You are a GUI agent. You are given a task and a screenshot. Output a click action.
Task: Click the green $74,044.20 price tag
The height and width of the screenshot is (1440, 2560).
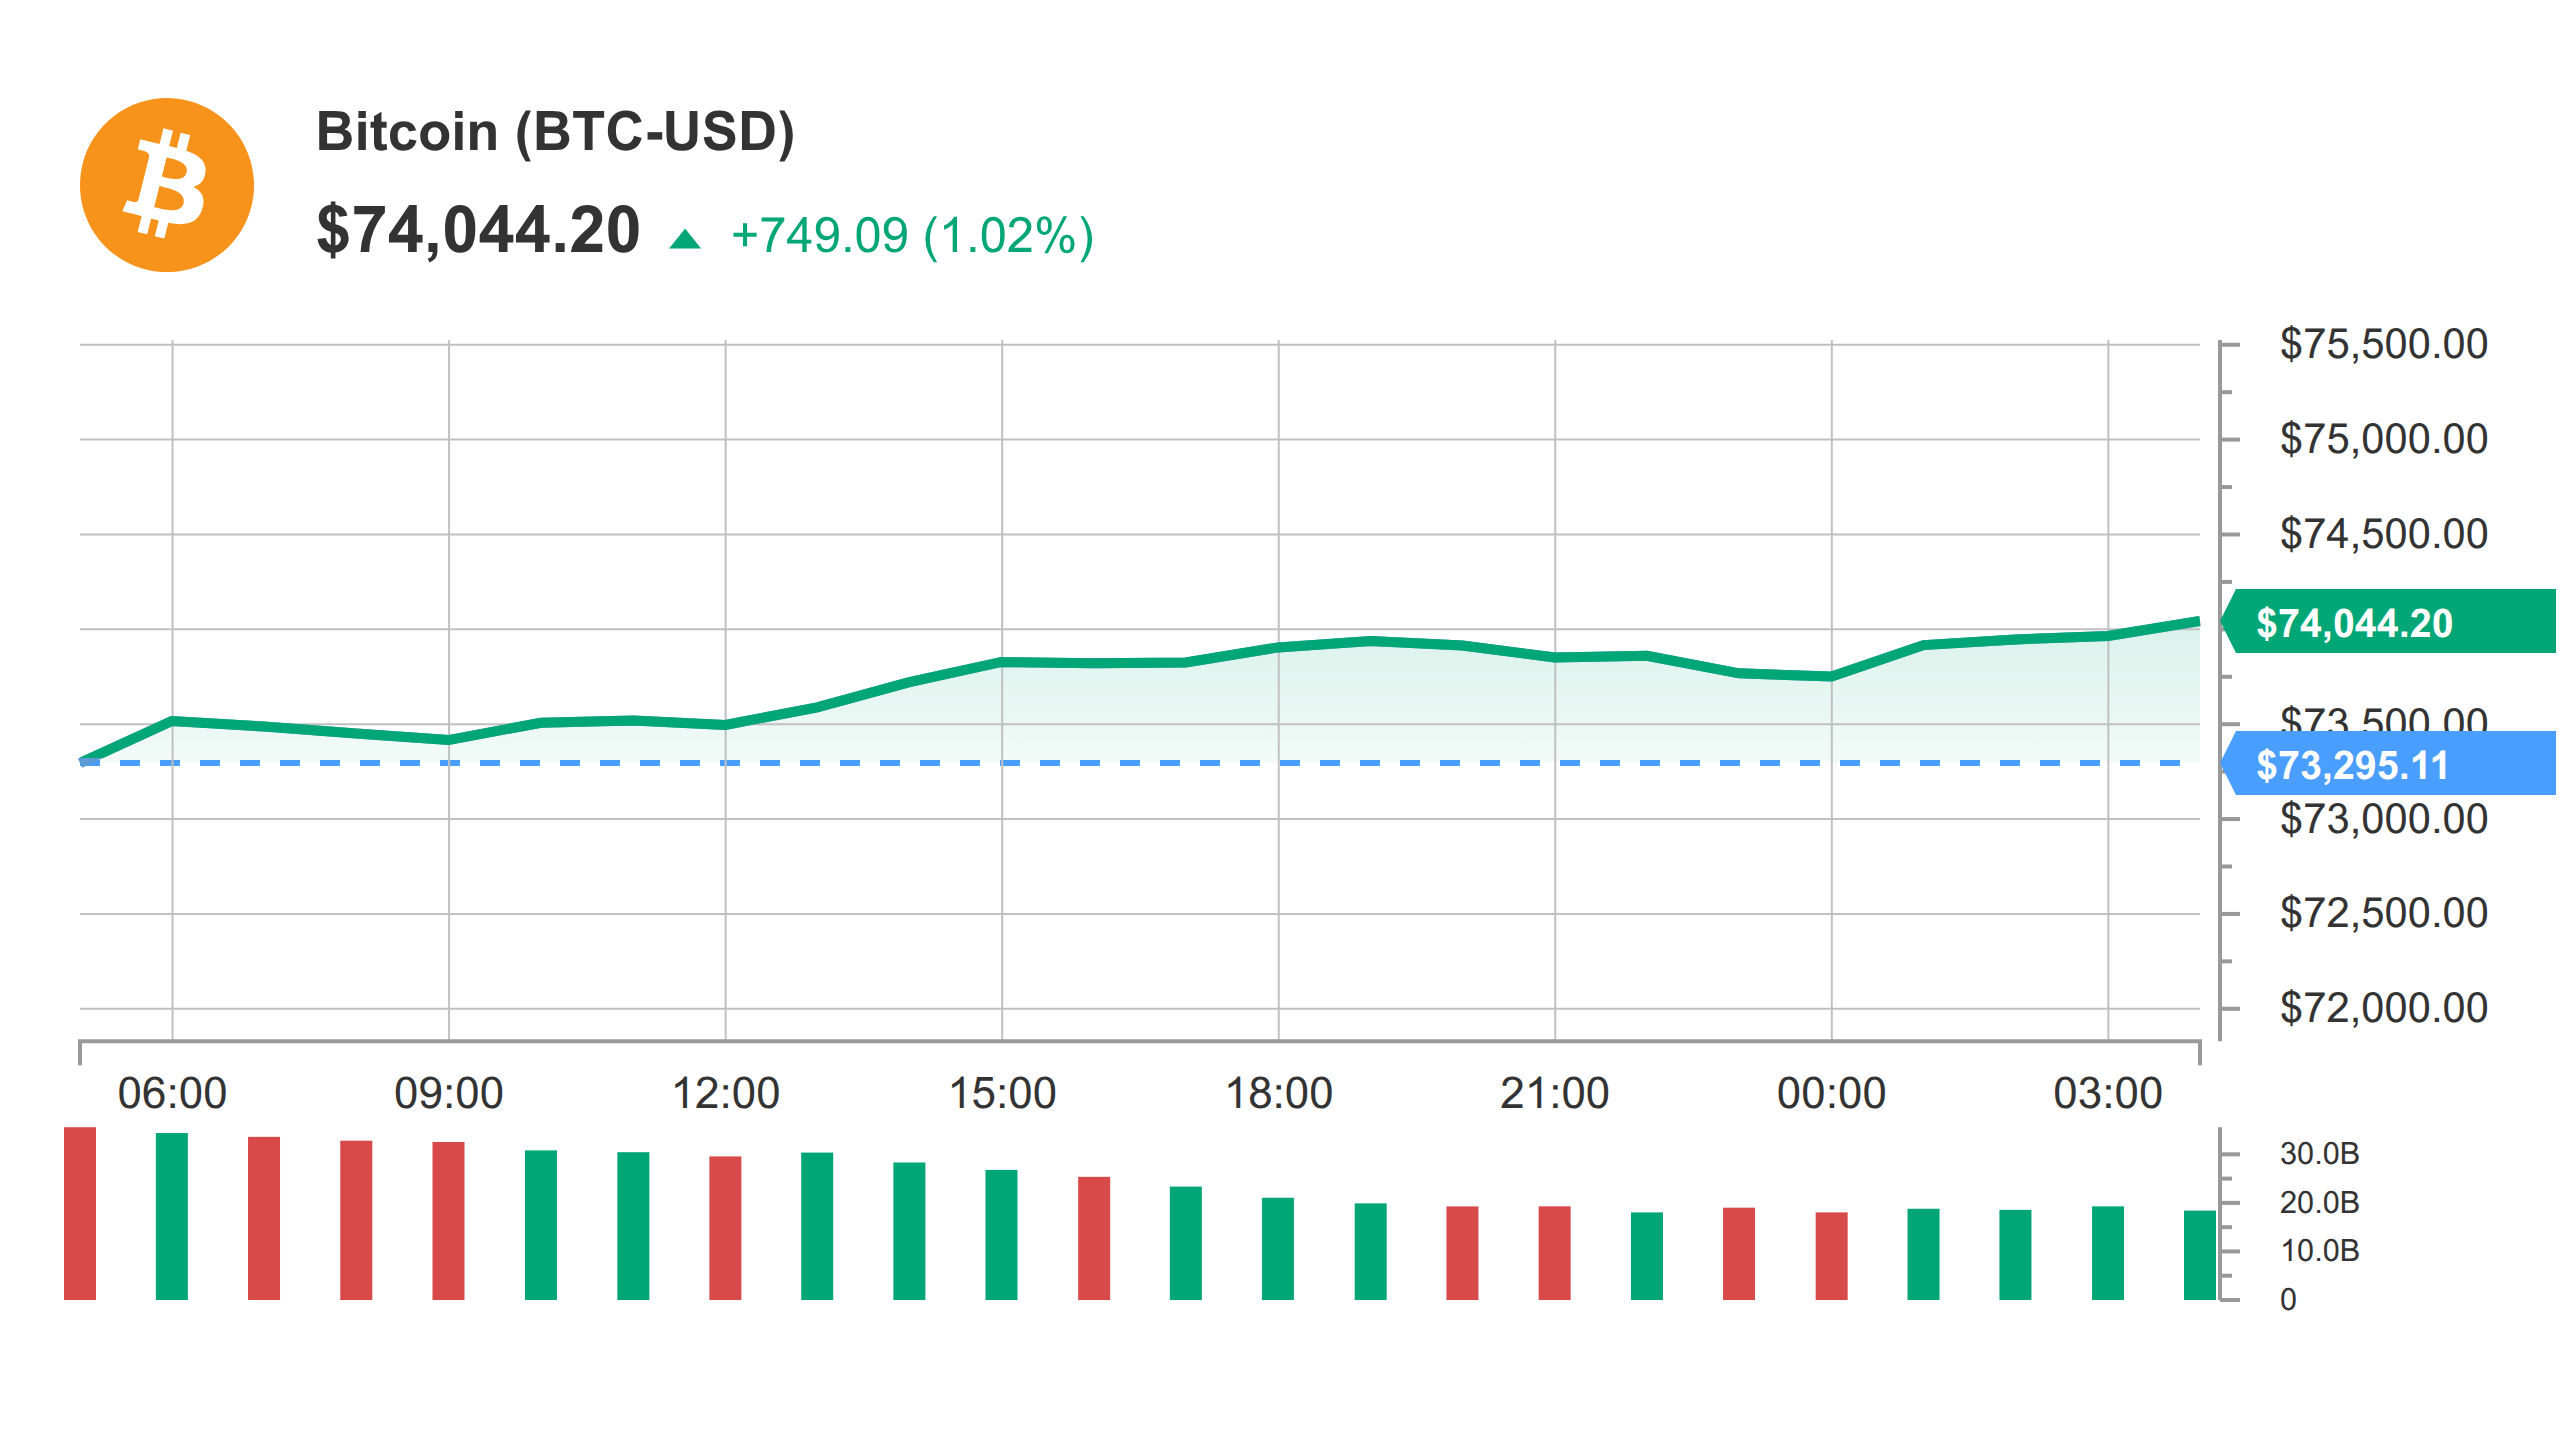[2390, 622]
